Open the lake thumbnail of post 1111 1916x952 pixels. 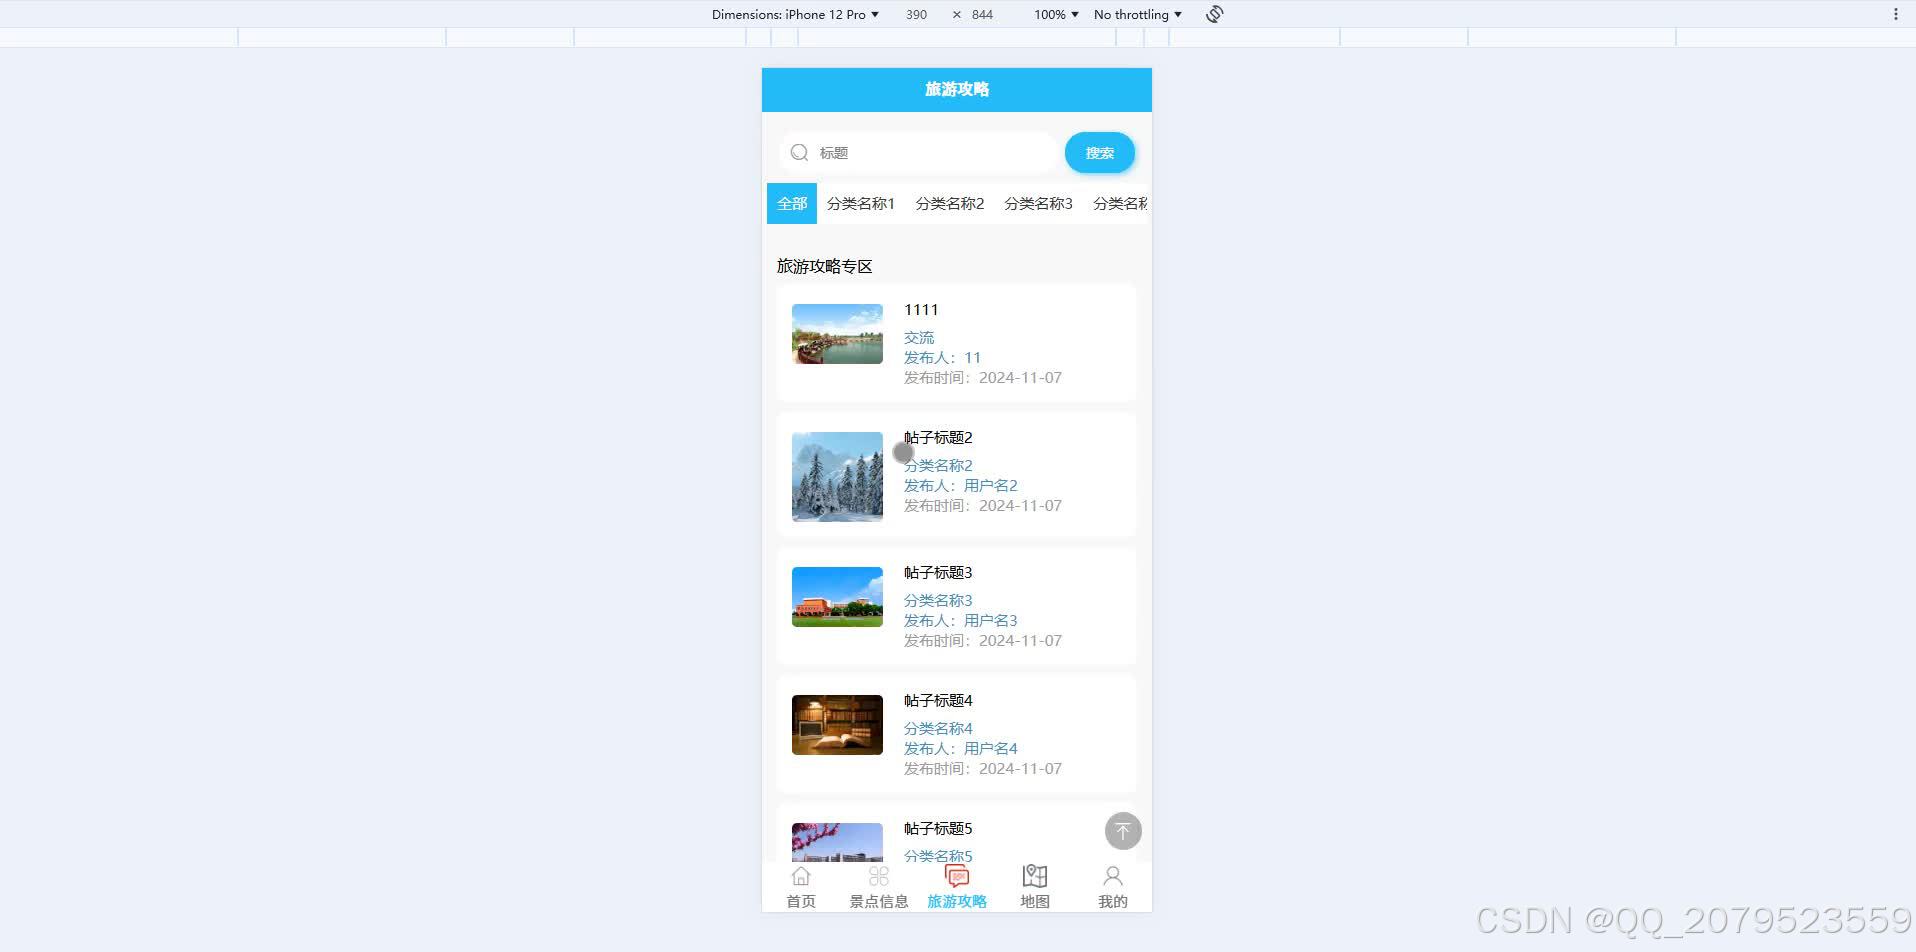click(x=837, y=334)
